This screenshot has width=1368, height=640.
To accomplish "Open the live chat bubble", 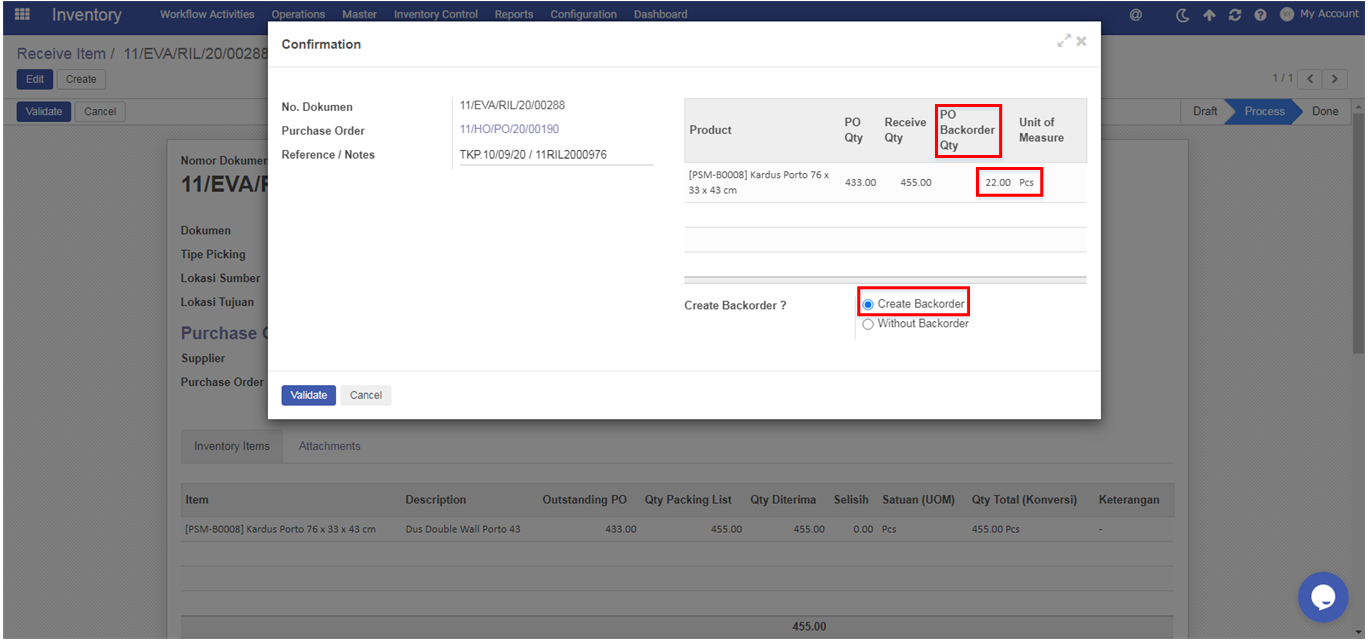I will (x=1322, y=597).
